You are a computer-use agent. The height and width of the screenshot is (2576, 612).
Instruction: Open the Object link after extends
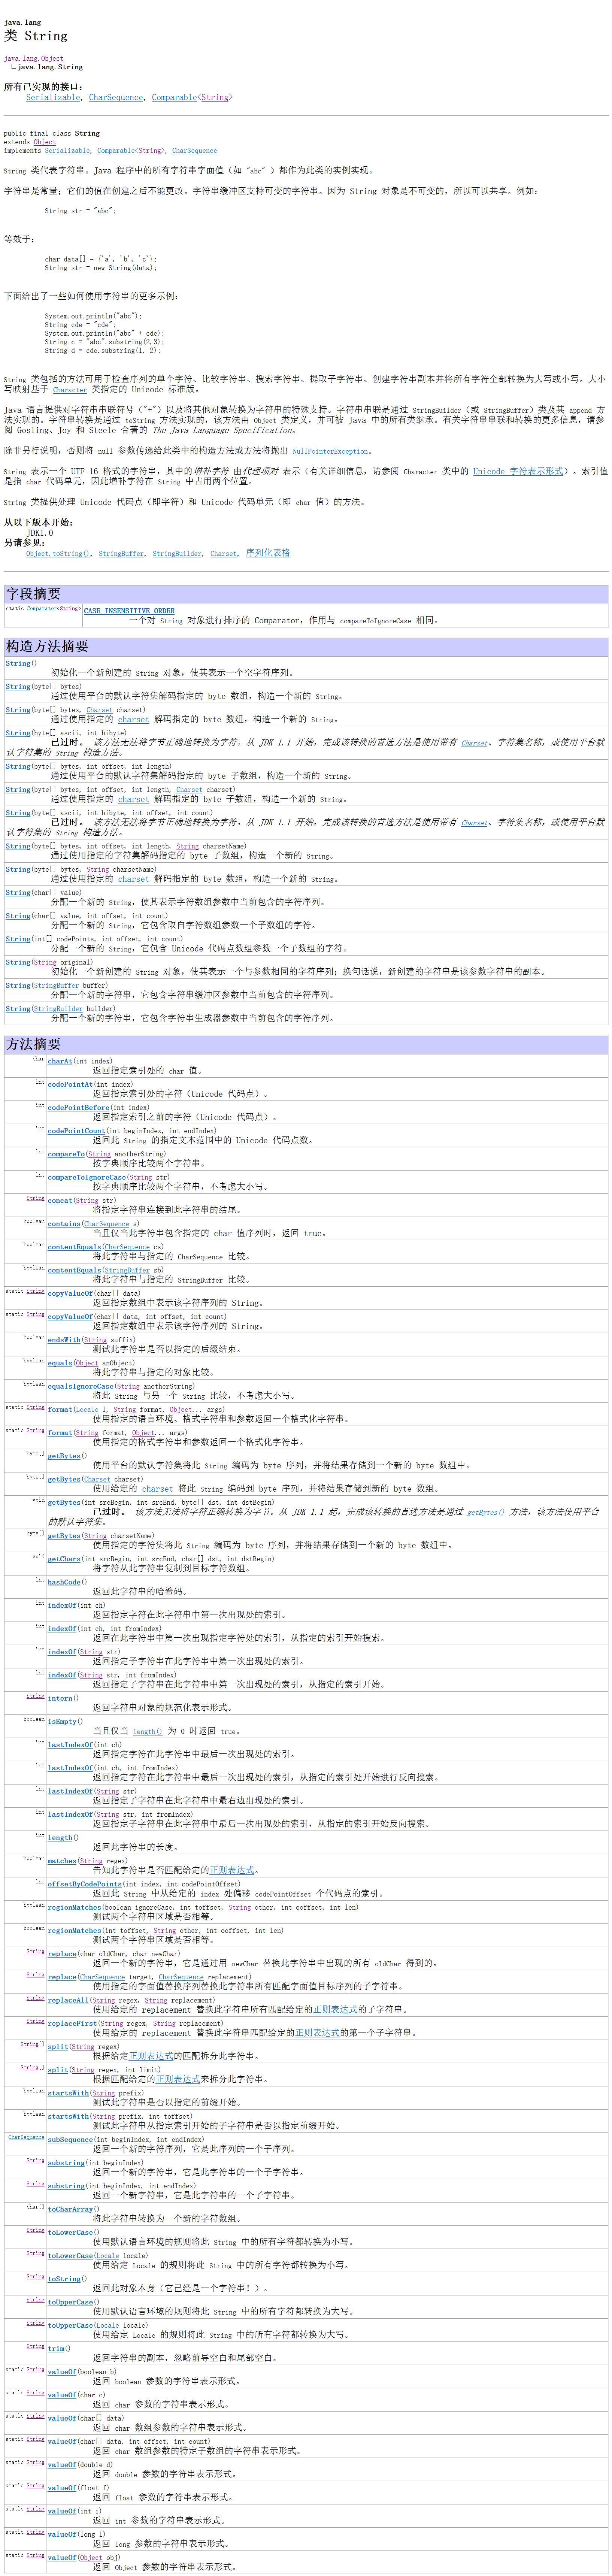point(45,142)
